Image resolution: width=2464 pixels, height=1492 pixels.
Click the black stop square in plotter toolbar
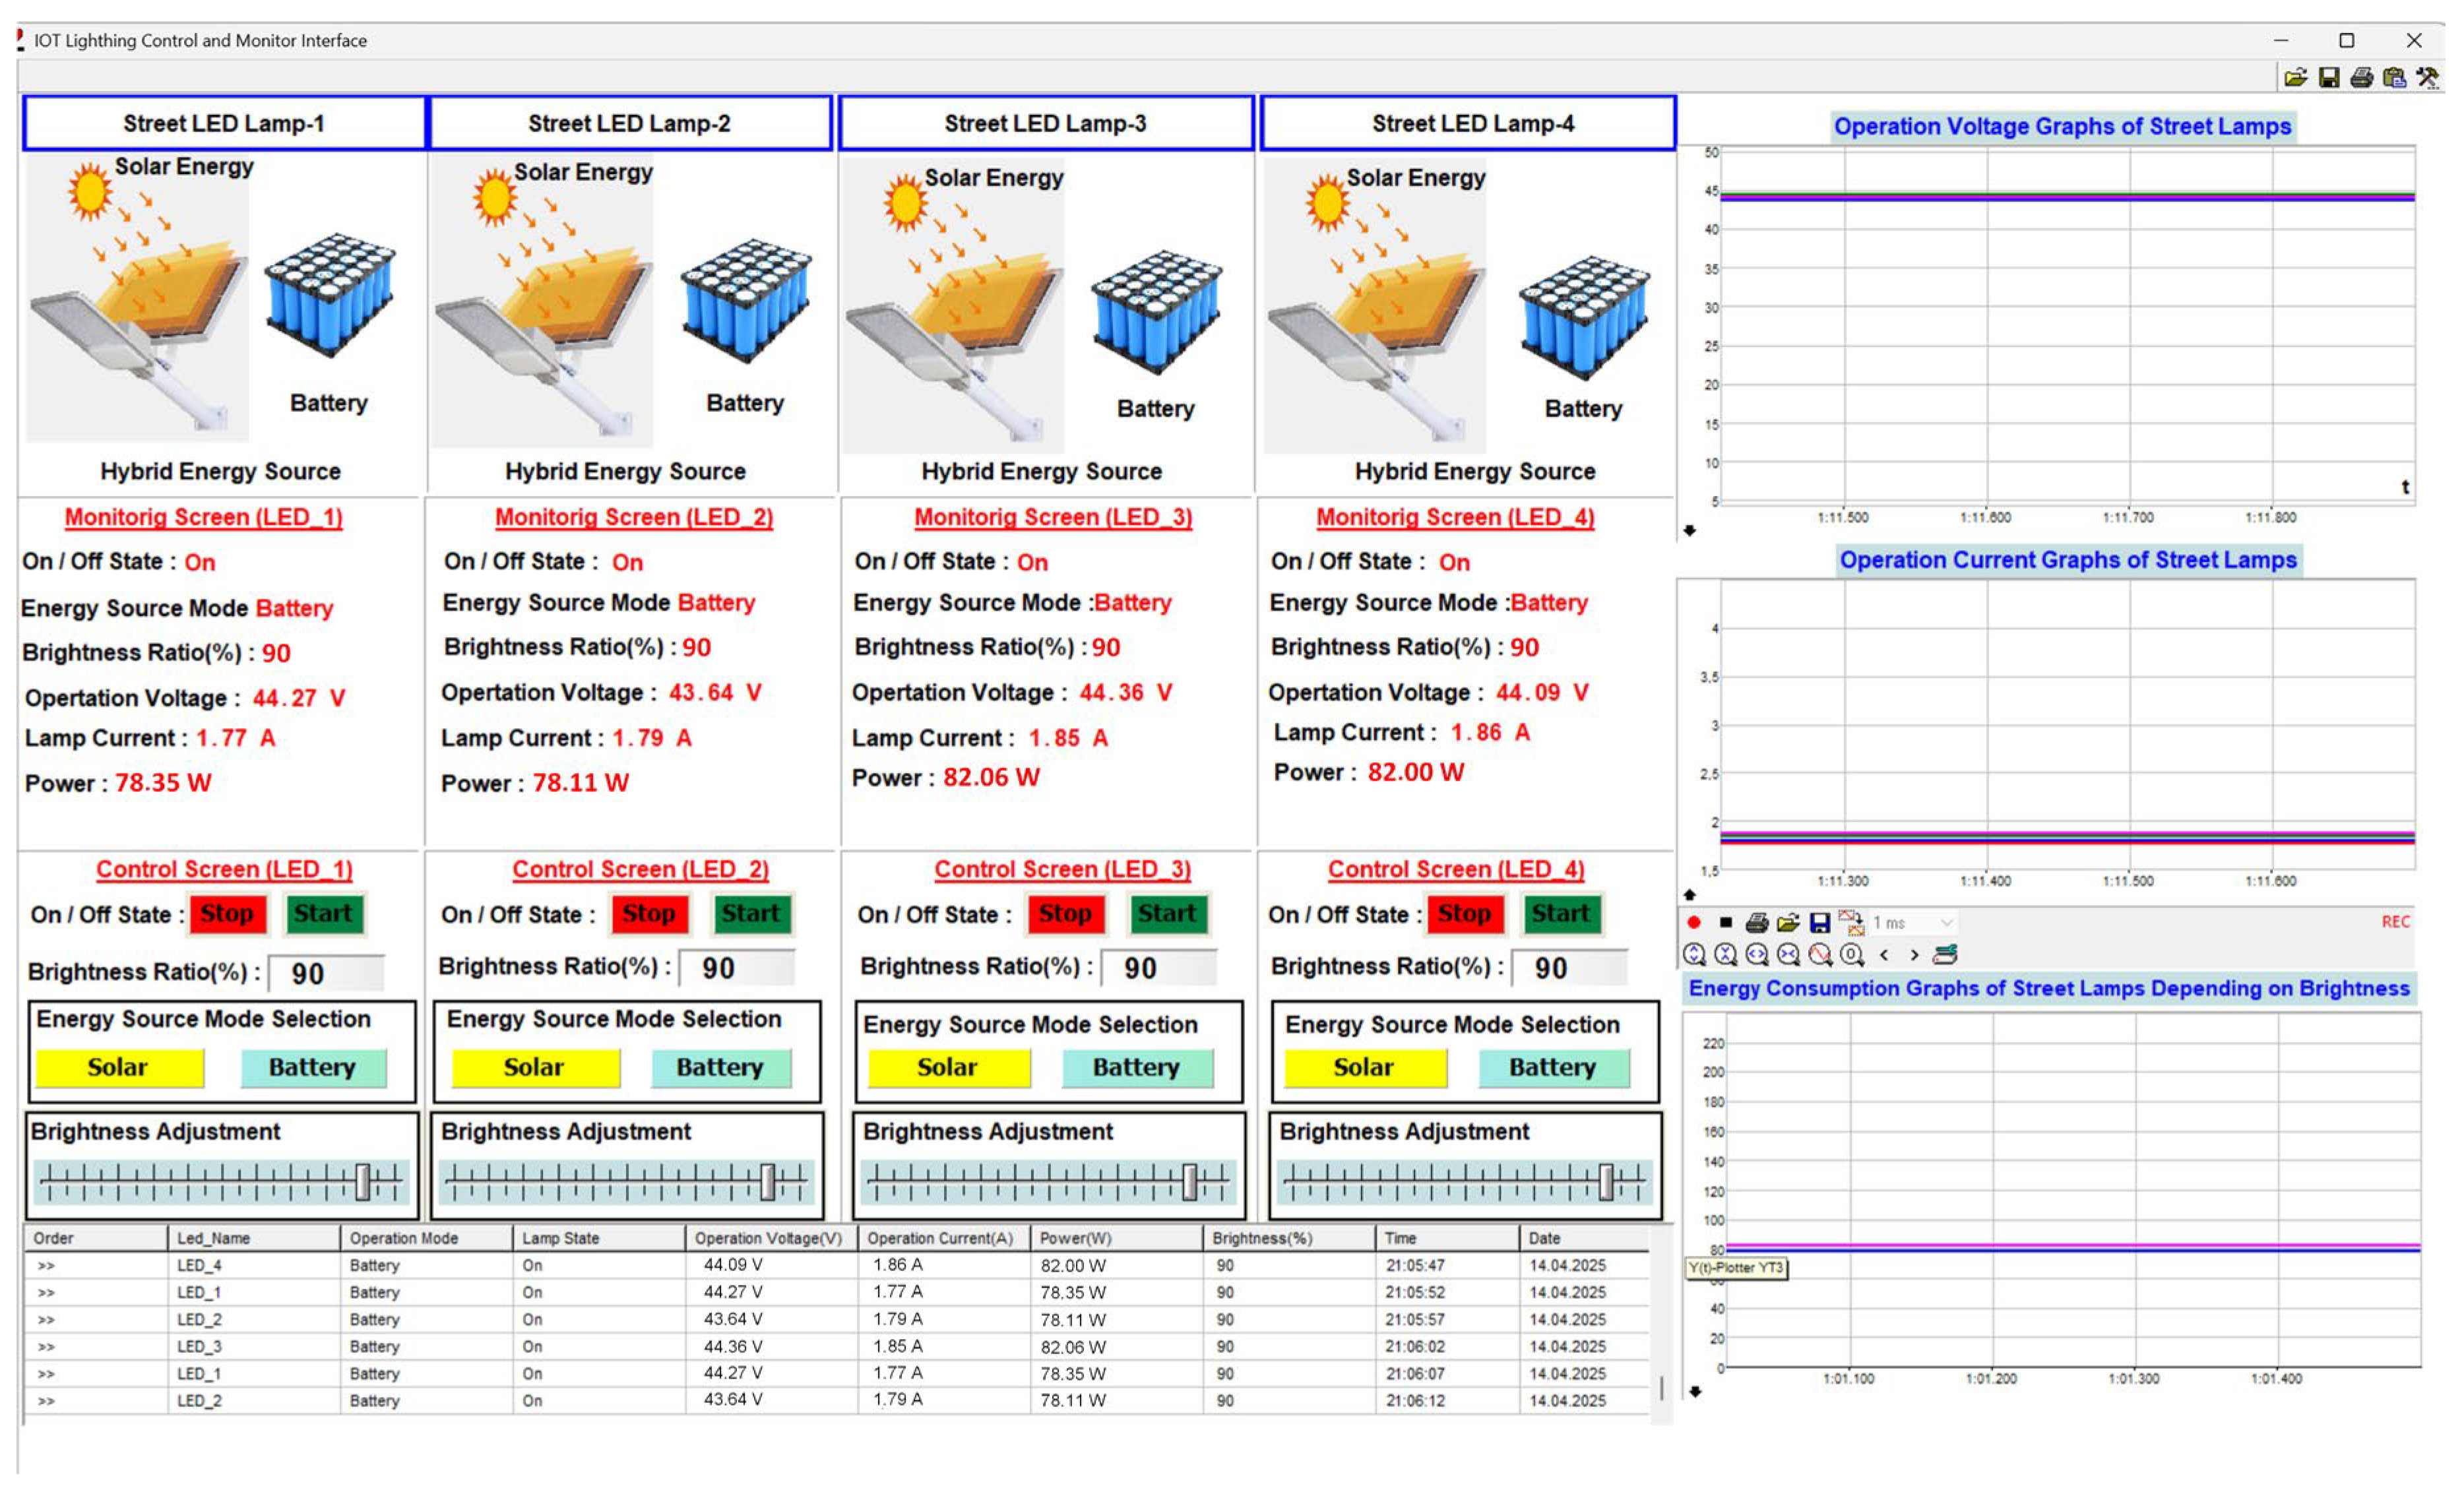[x=1726, y=922]
